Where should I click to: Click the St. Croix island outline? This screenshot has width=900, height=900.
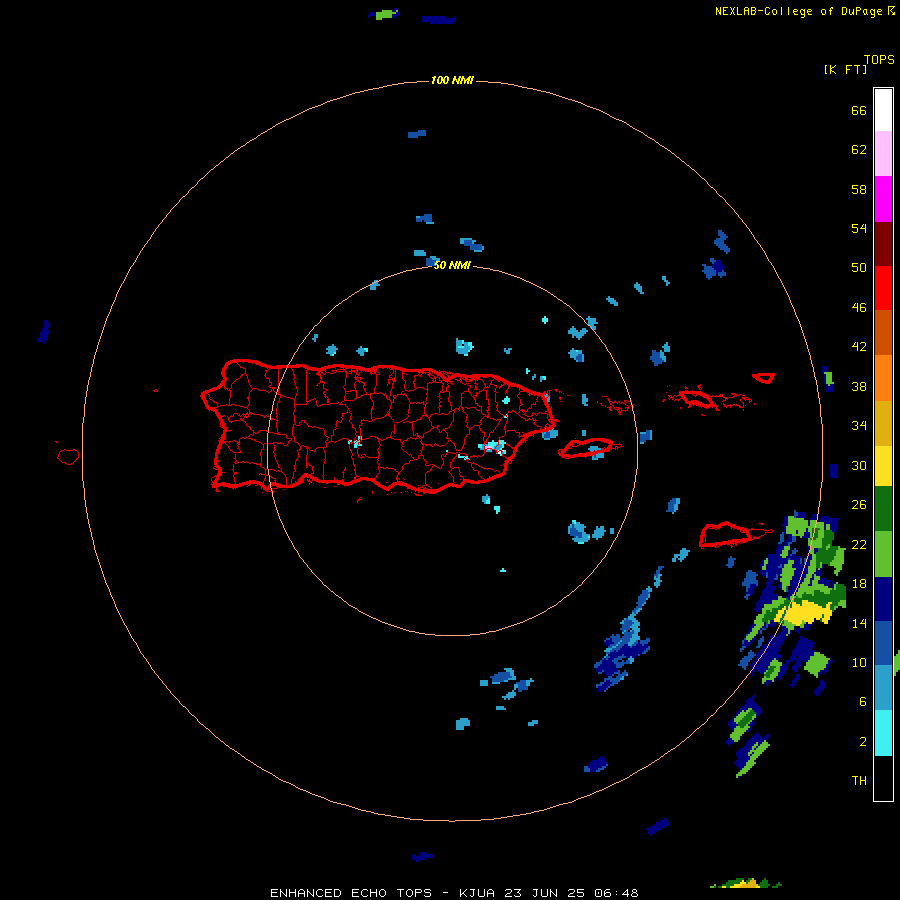coord(726,534)
